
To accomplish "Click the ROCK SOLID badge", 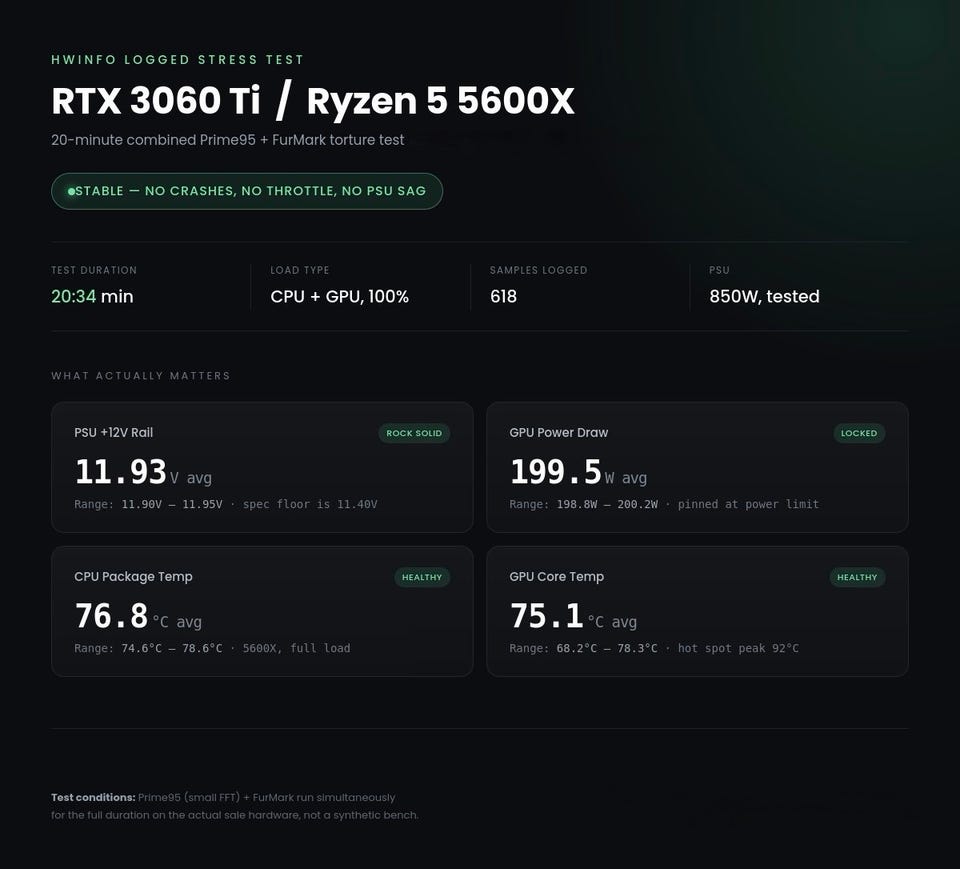I will coord(414,433).
